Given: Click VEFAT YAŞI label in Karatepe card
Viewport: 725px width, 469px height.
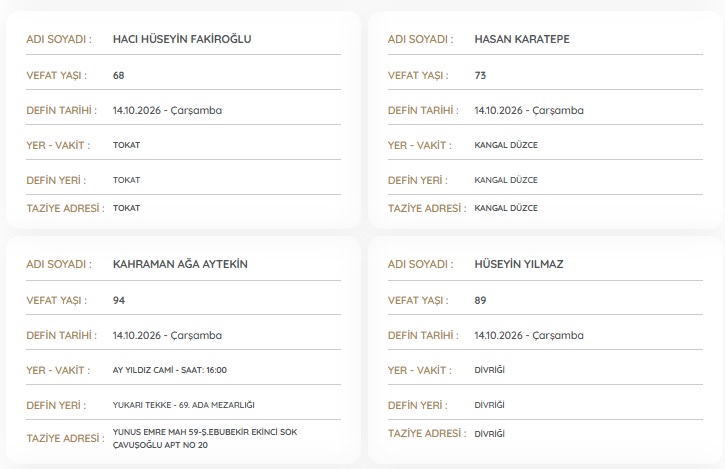Looking at the screenshot, I should pos(418,75).
